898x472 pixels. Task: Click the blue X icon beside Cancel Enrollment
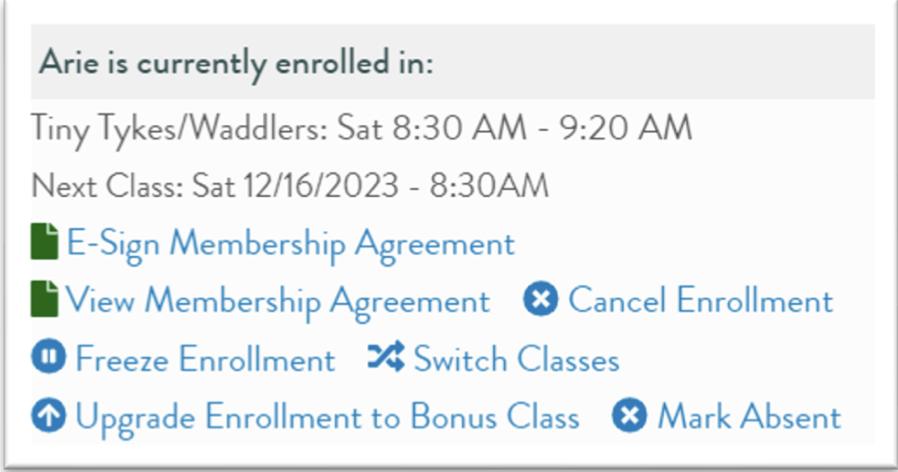(541, 300)
